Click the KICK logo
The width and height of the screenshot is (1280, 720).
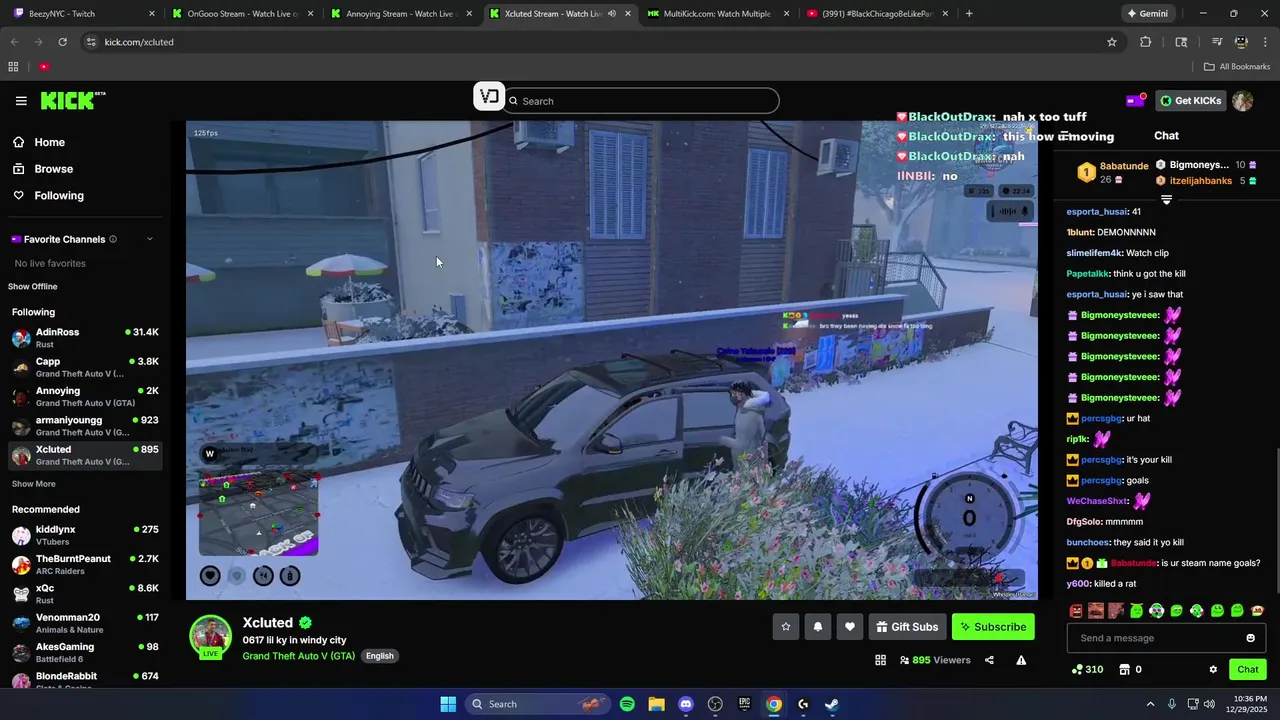pyautogui.click(x=72, y=100)
